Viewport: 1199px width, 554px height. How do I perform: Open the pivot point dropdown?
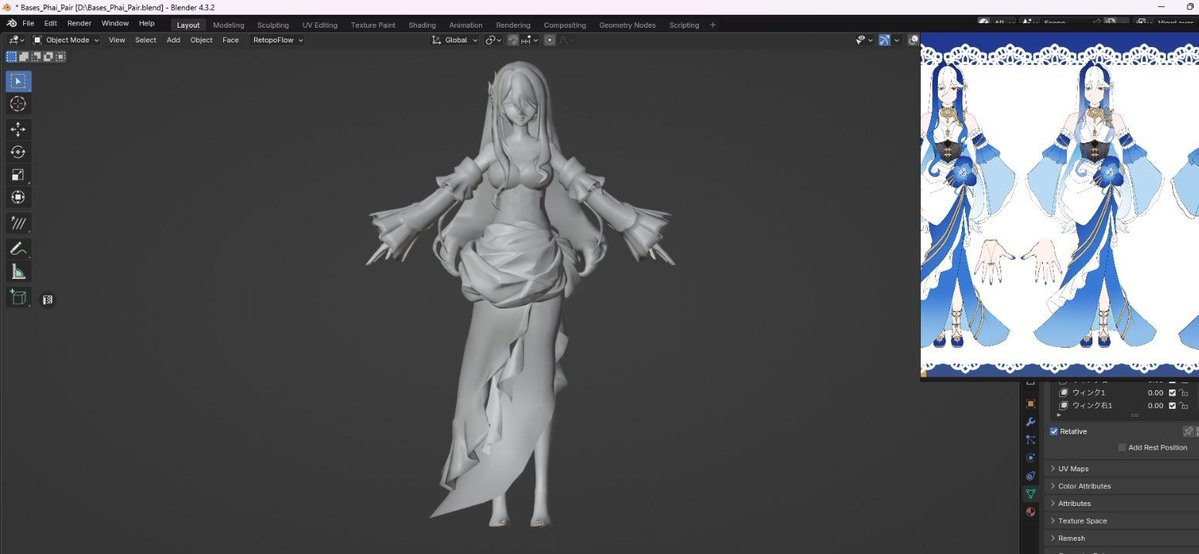click(x=492, y=40)
